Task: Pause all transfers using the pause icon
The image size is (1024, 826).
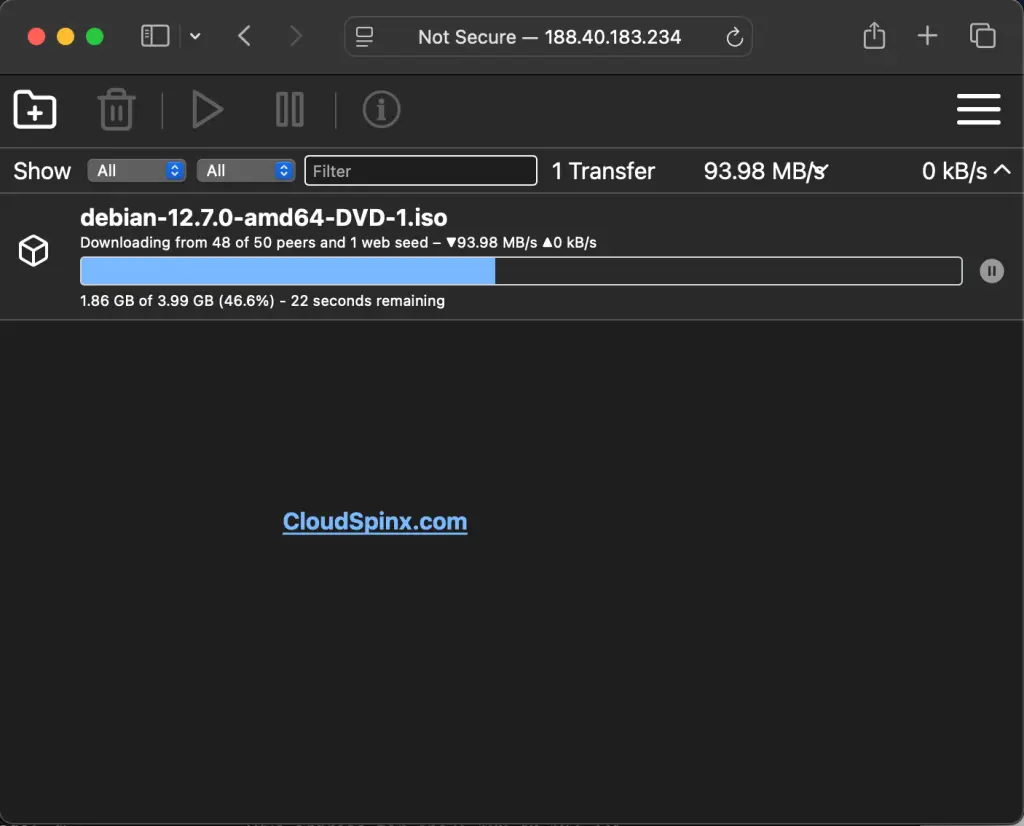Action: coord(289,109)
